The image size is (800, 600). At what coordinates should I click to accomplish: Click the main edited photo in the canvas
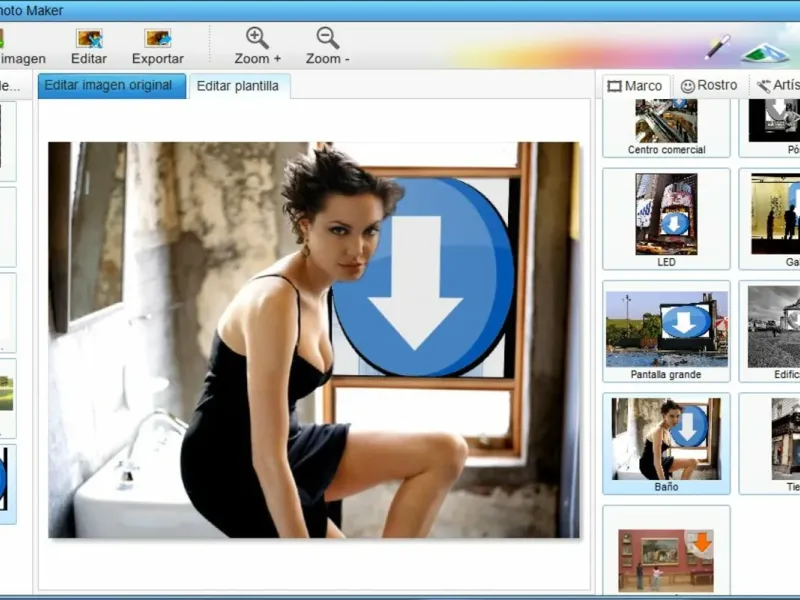[x=314, y=340]
